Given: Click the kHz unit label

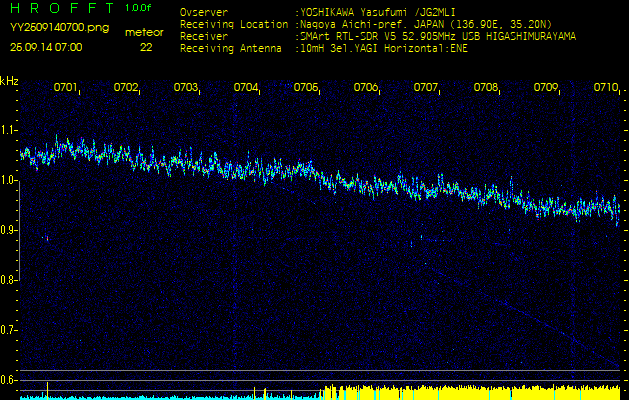Looking at the screenshot, I should click(9, 81).
